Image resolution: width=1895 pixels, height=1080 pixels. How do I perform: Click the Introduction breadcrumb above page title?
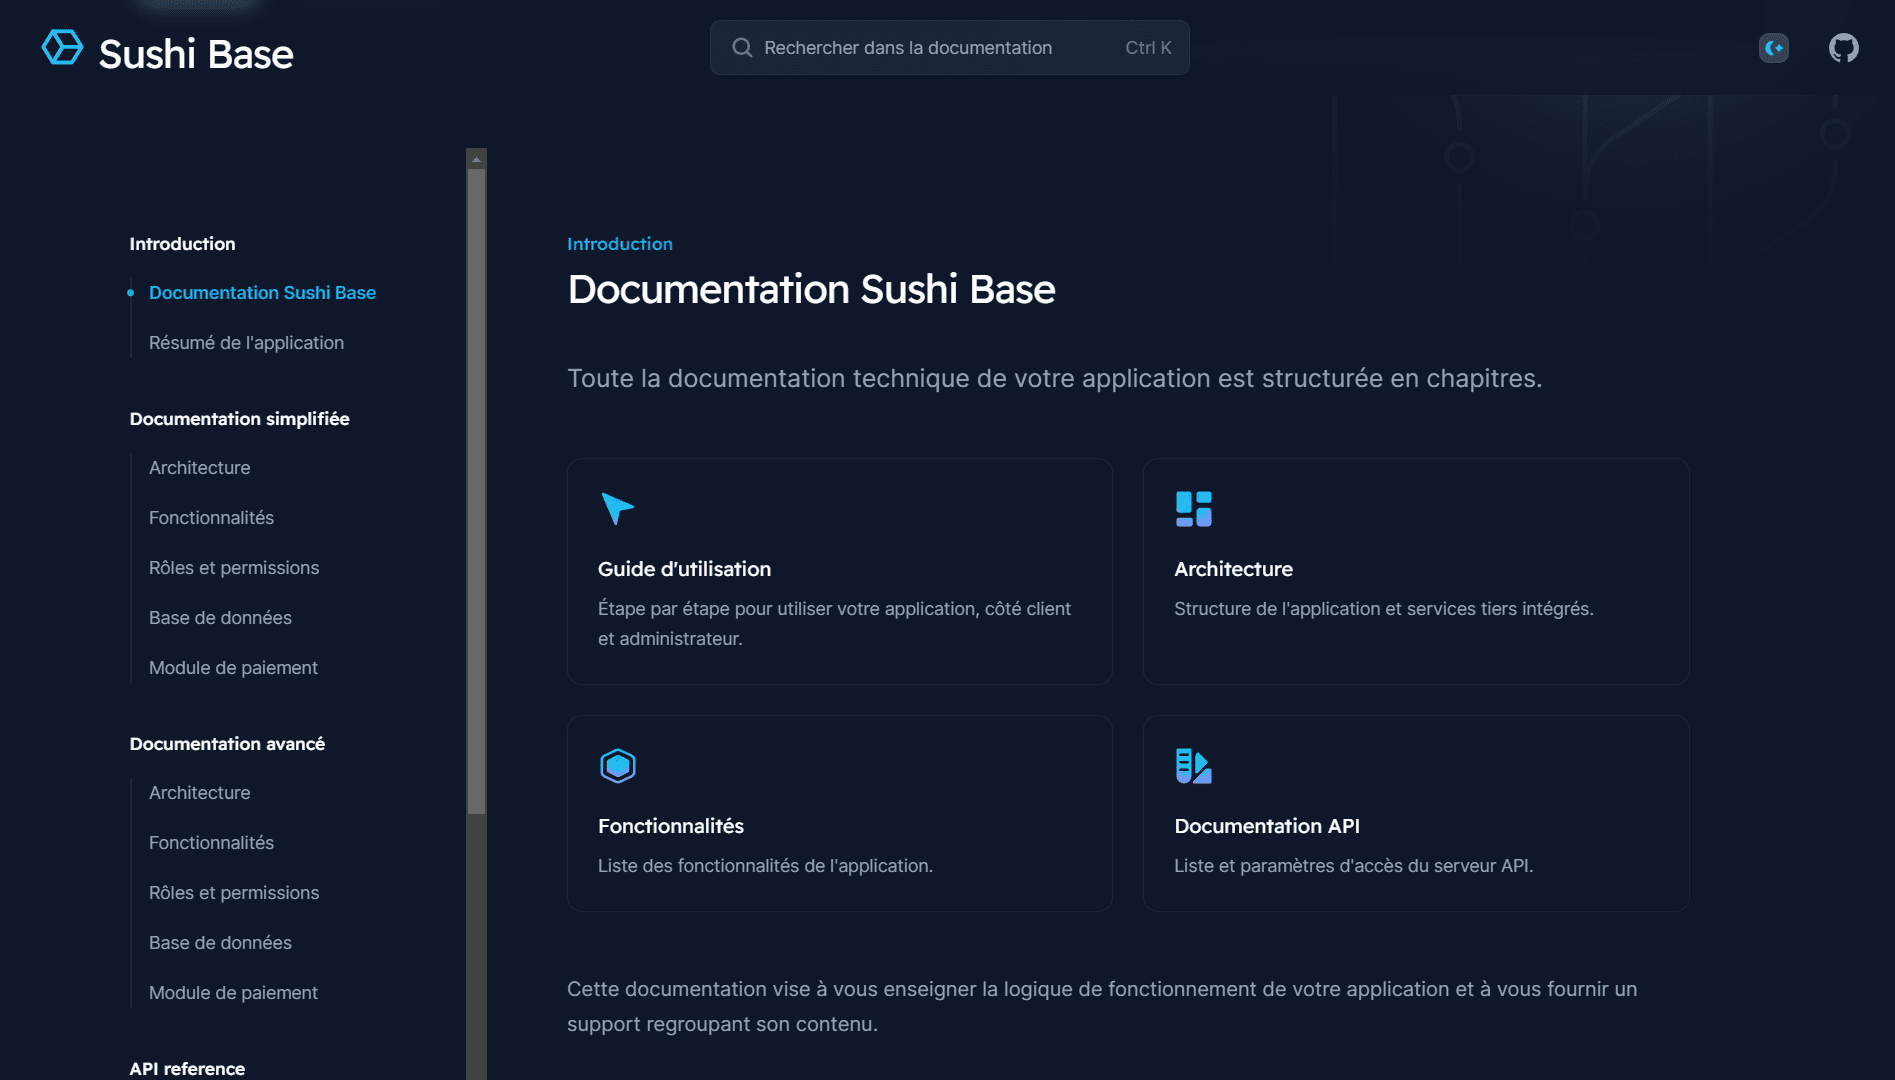[619, 244]
